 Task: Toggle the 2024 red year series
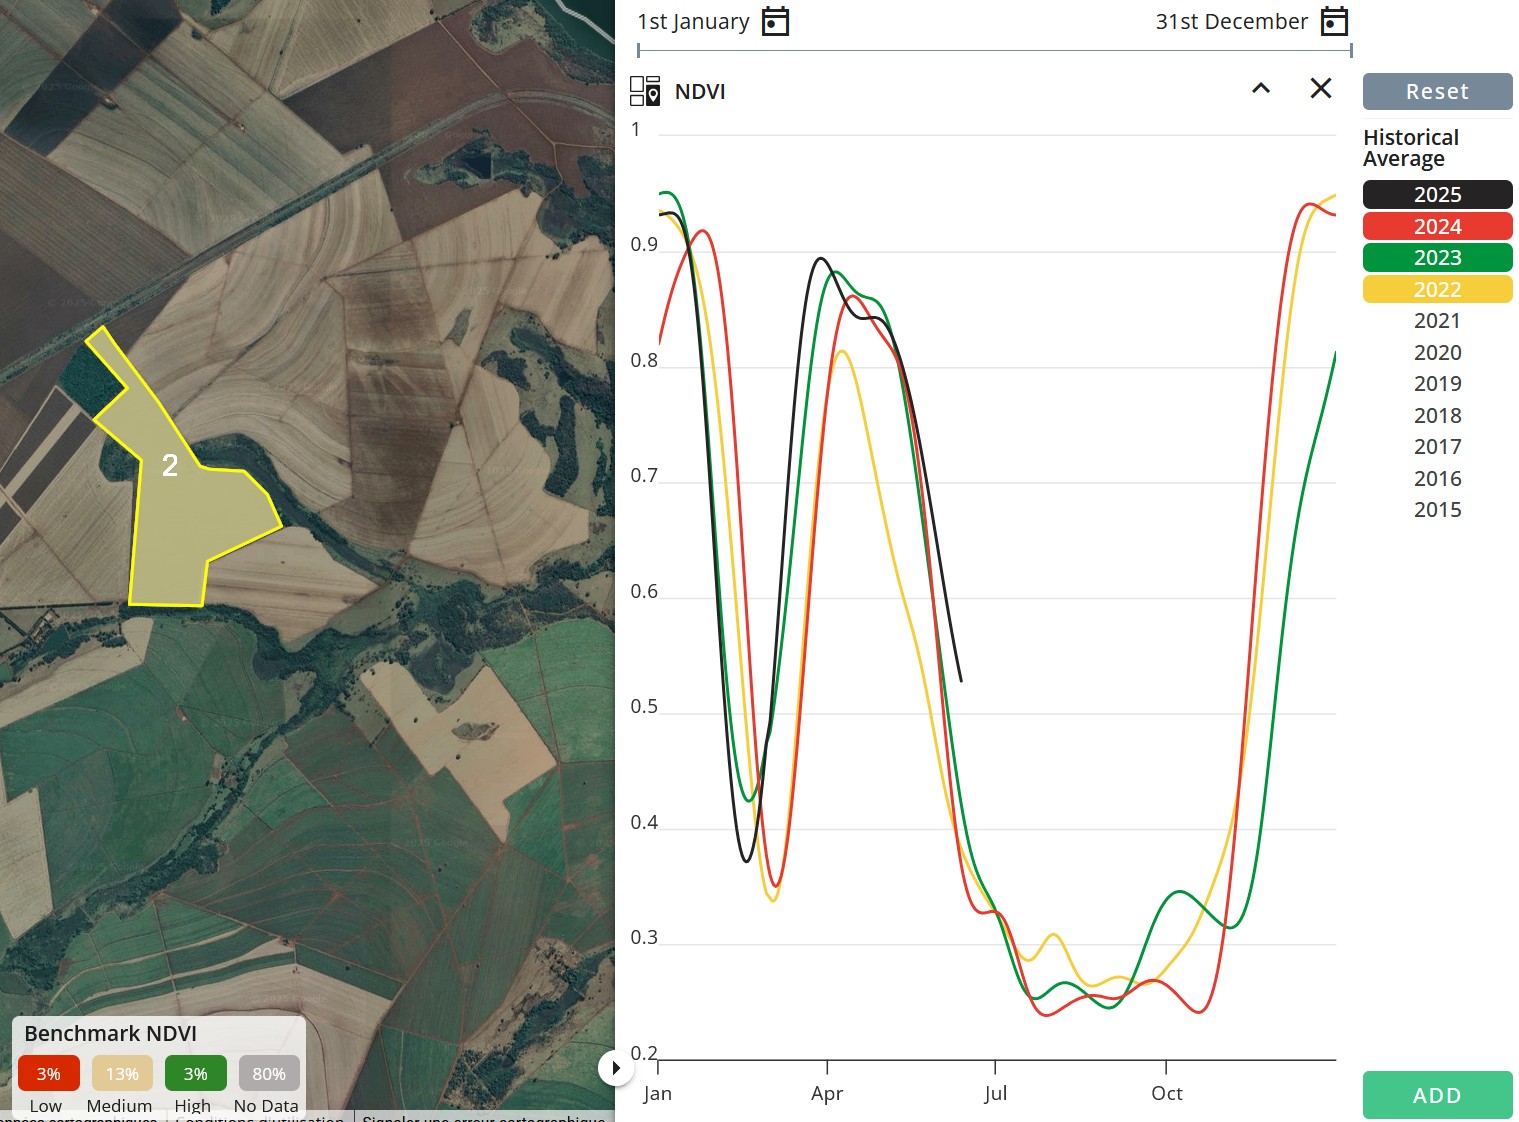click(x=1437, y=226)
